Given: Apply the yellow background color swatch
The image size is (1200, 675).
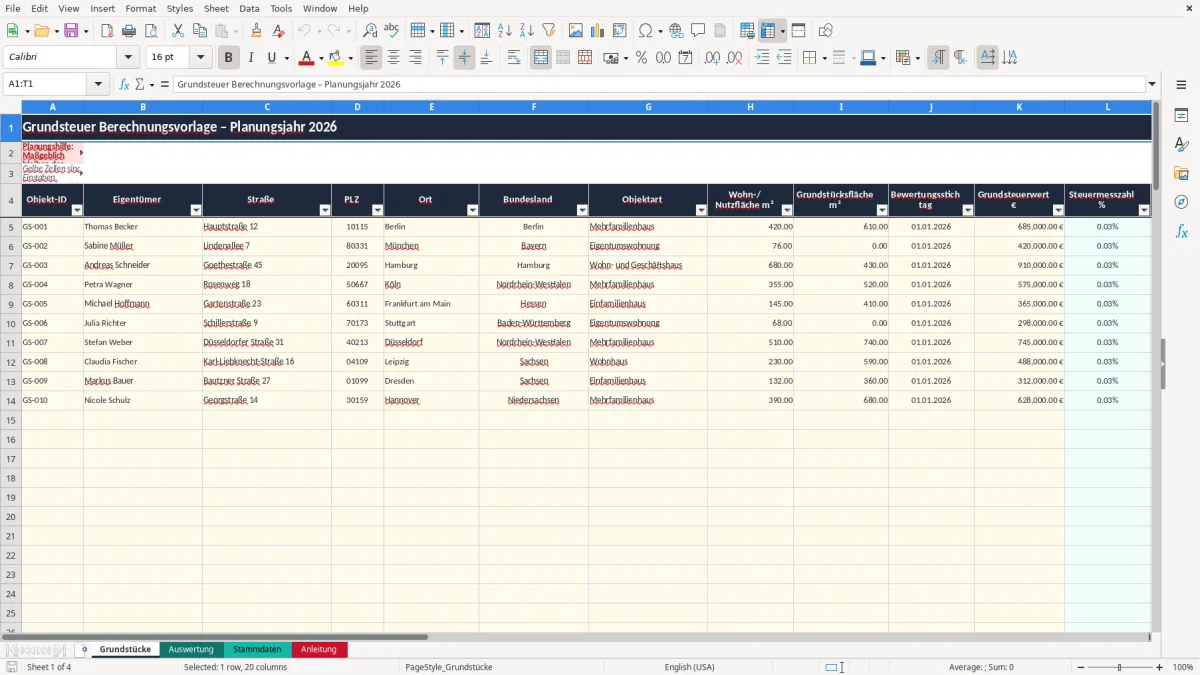Looking at the screenshot, I should pyautogui.click(x=335, y=58).
